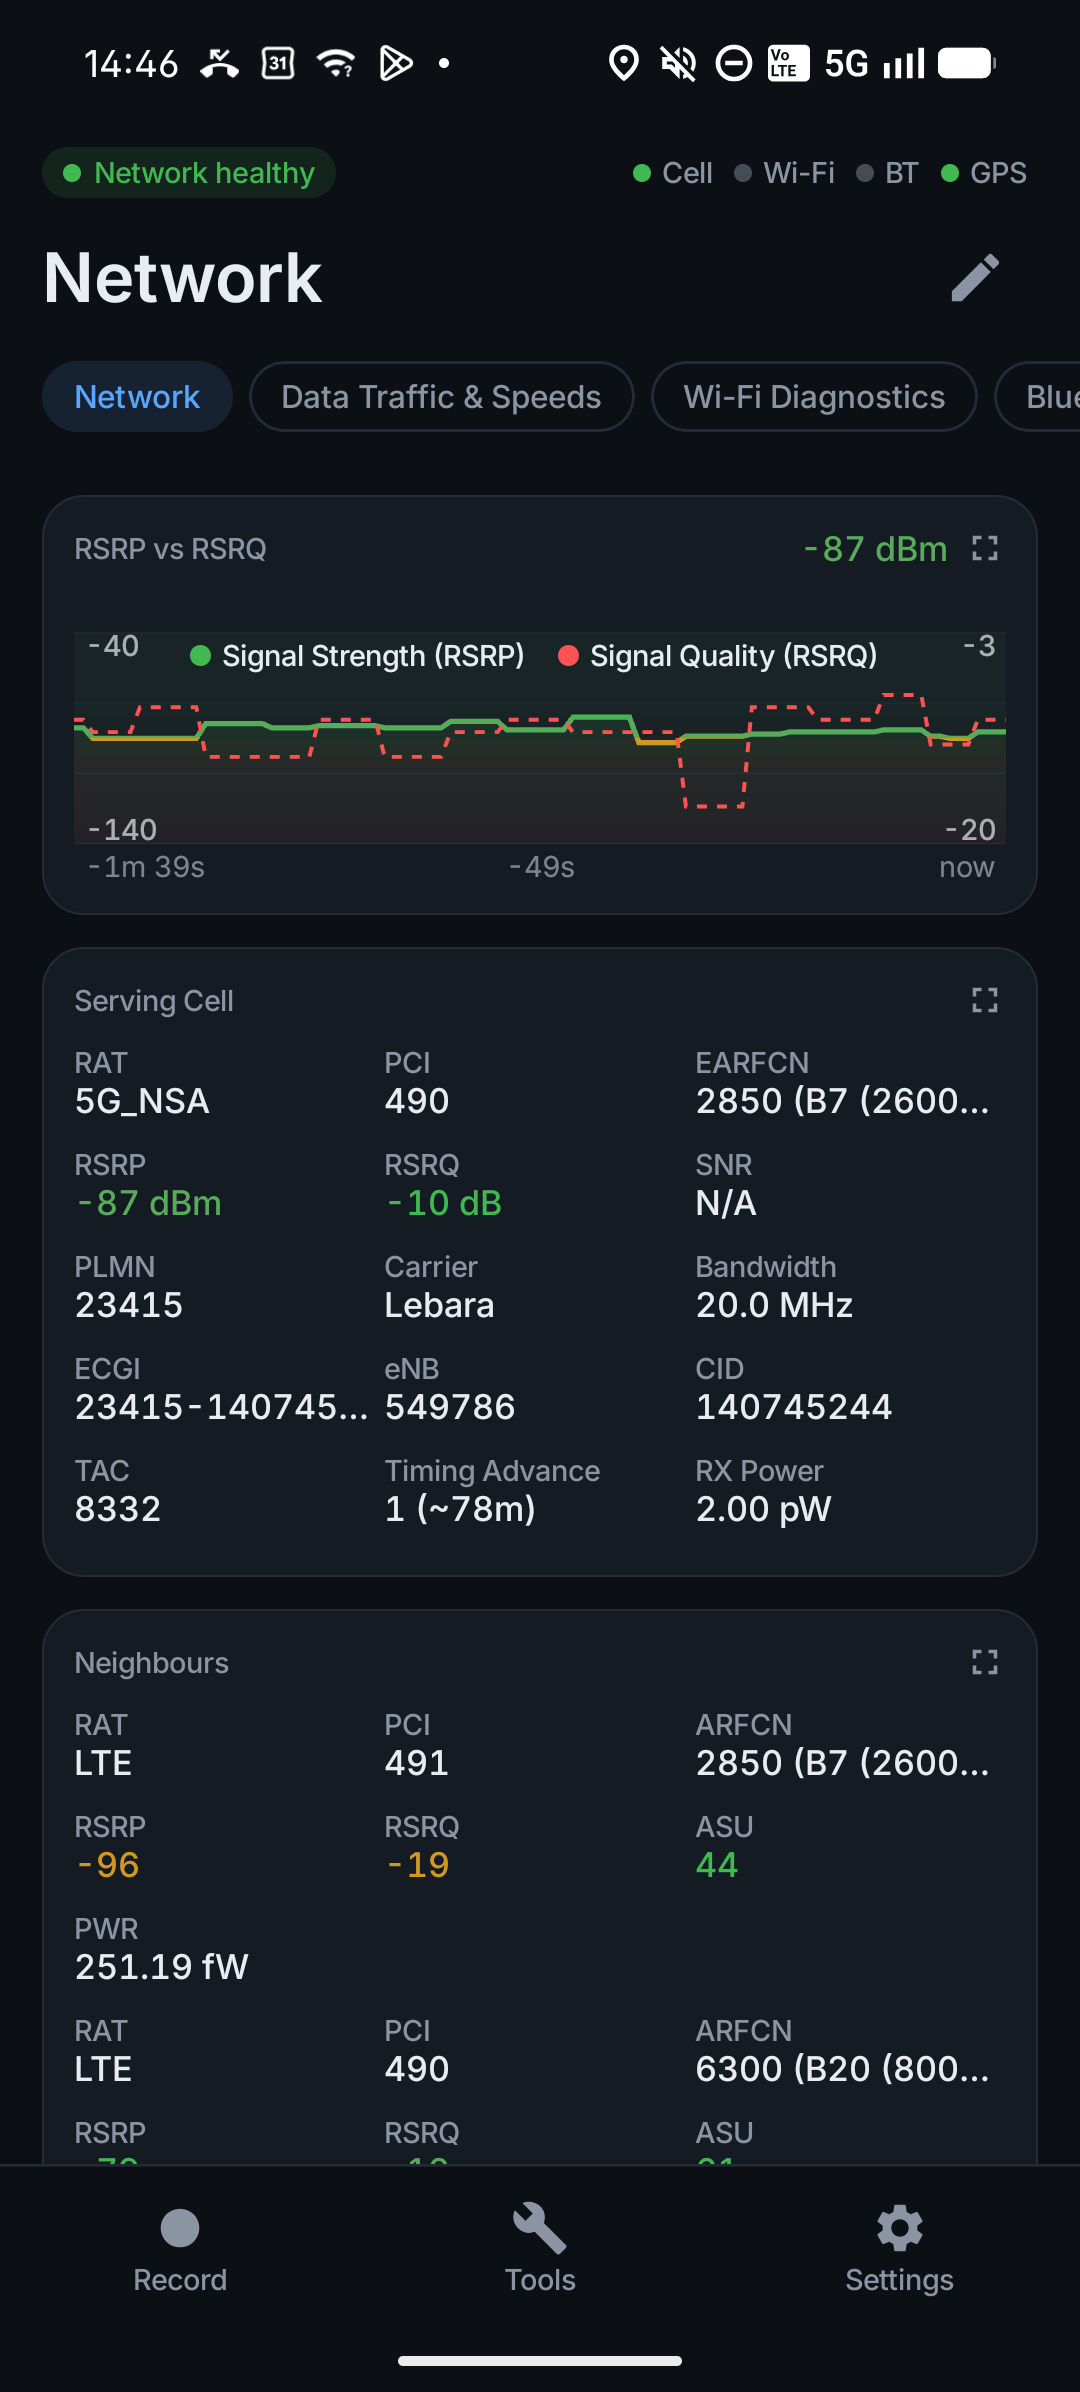Expand the Serving Cell card fullscreen
Image resolution: width=1080 pixels, height=2392 pixels.
coord(985,1000)
